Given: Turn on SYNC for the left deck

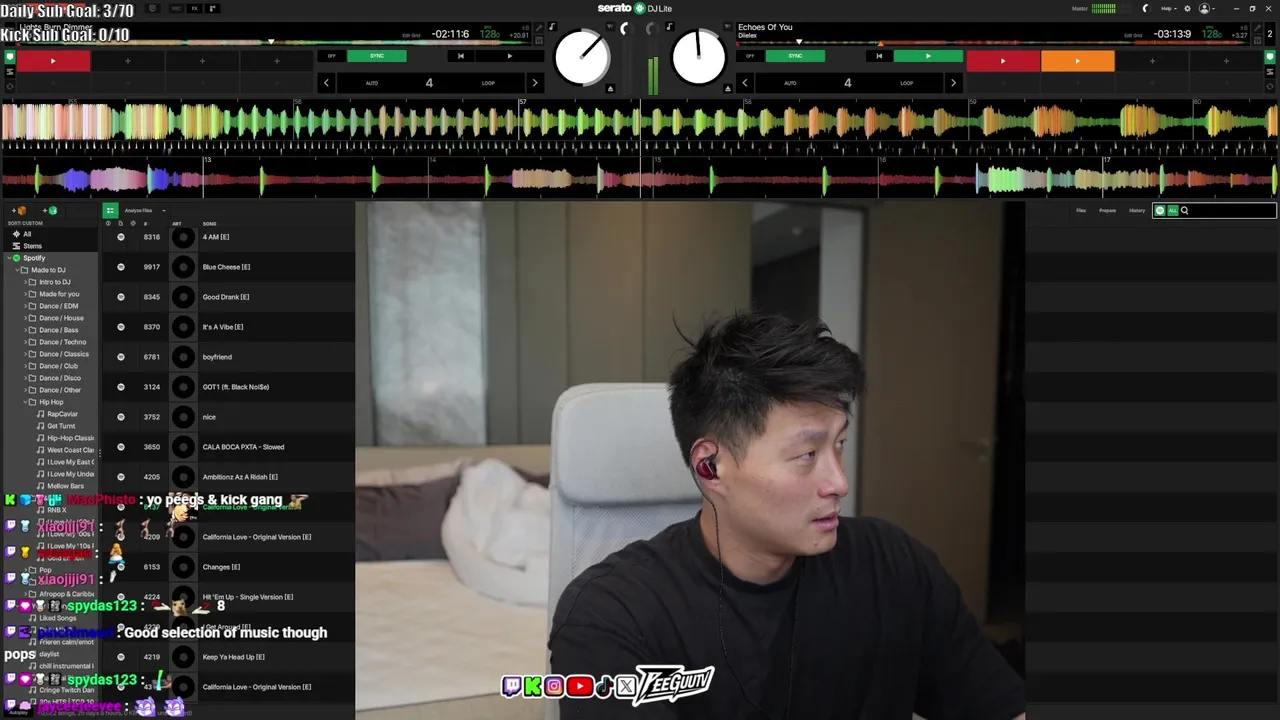Looking at the screenshot, I should point(376,56).
